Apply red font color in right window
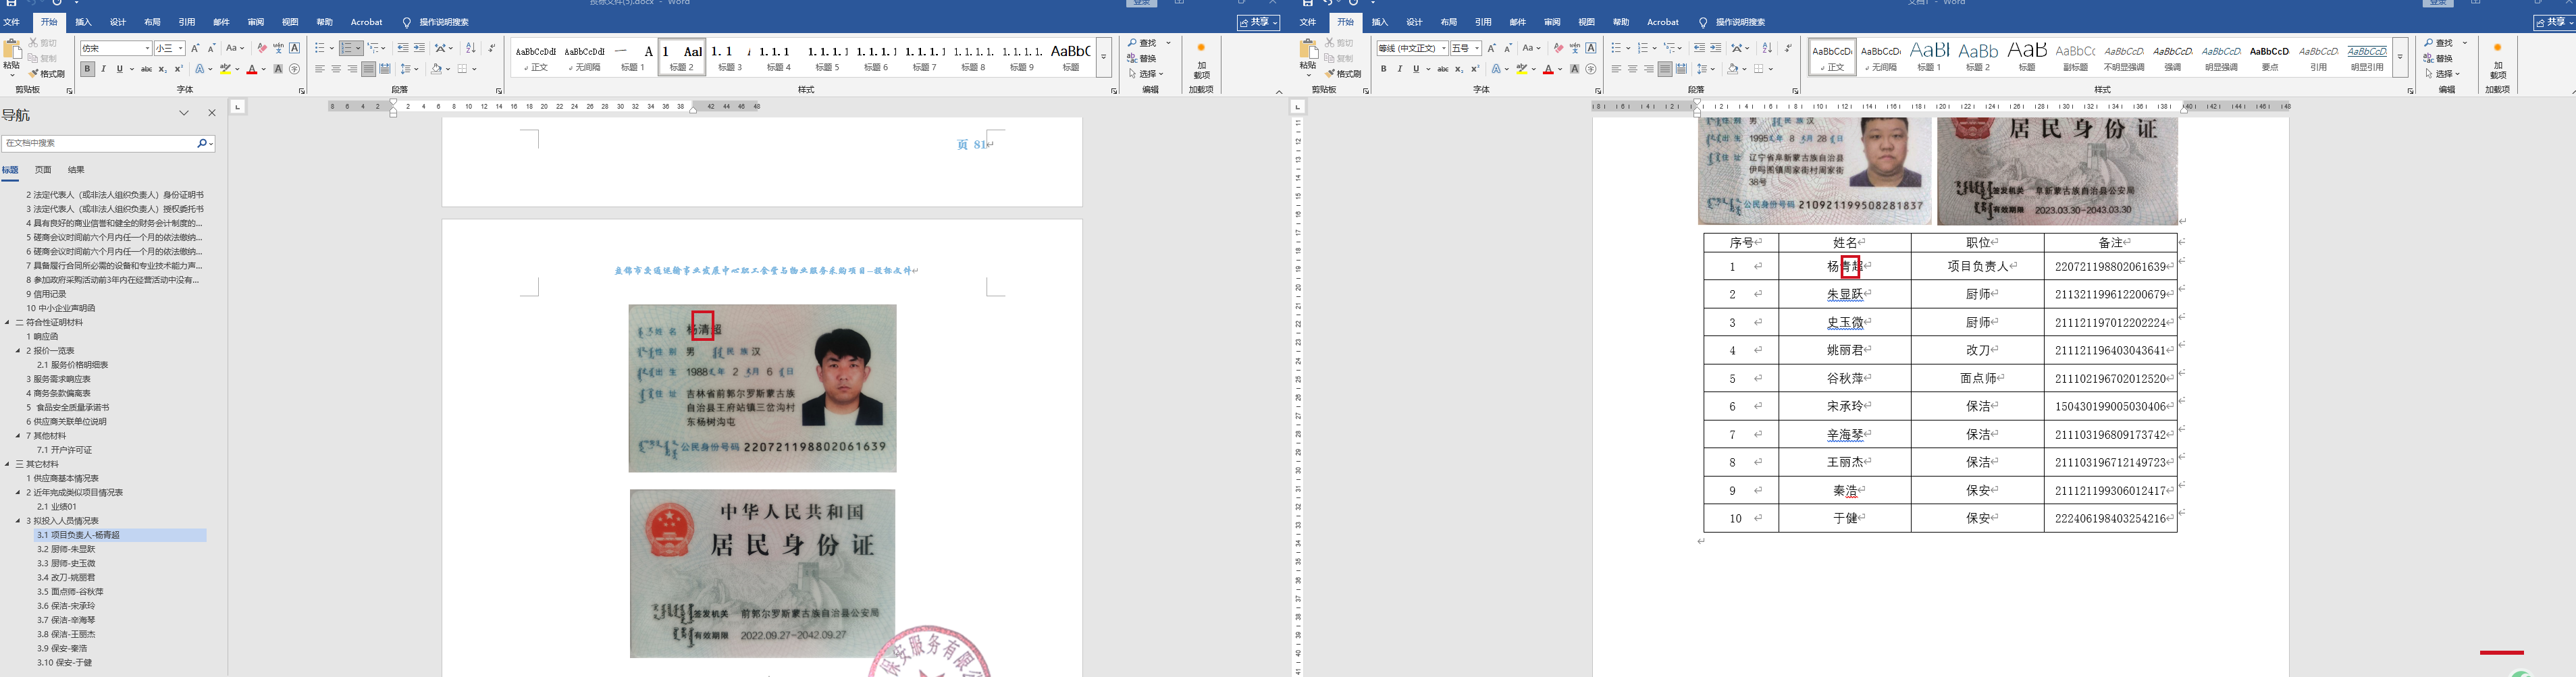The image size is (2576, 677). pos(1548,69)
